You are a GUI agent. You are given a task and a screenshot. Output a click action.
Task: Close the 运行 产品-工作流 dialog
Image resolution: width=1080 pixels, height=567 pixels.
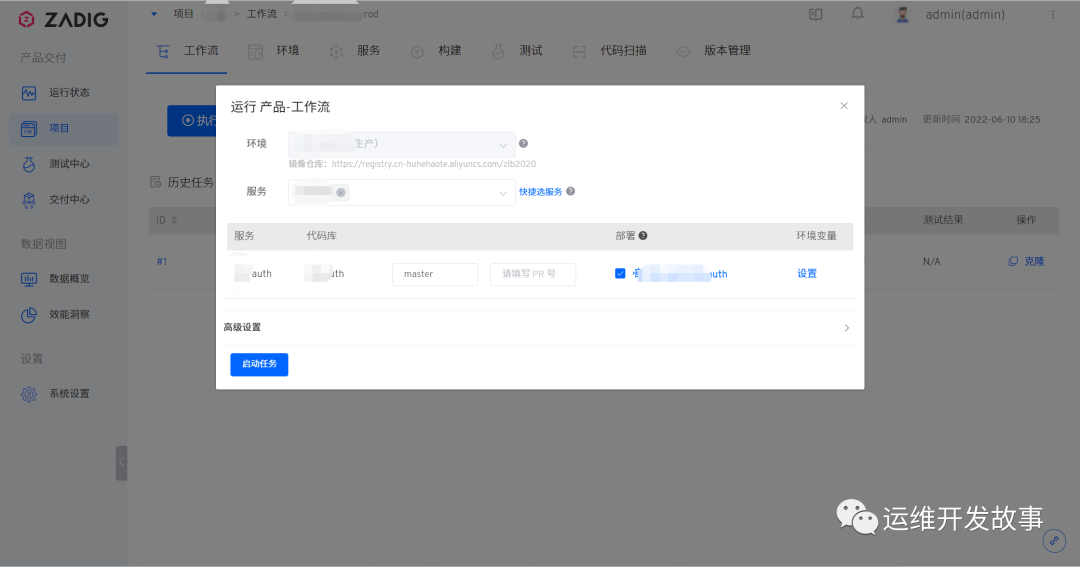[x=844, y=106]
